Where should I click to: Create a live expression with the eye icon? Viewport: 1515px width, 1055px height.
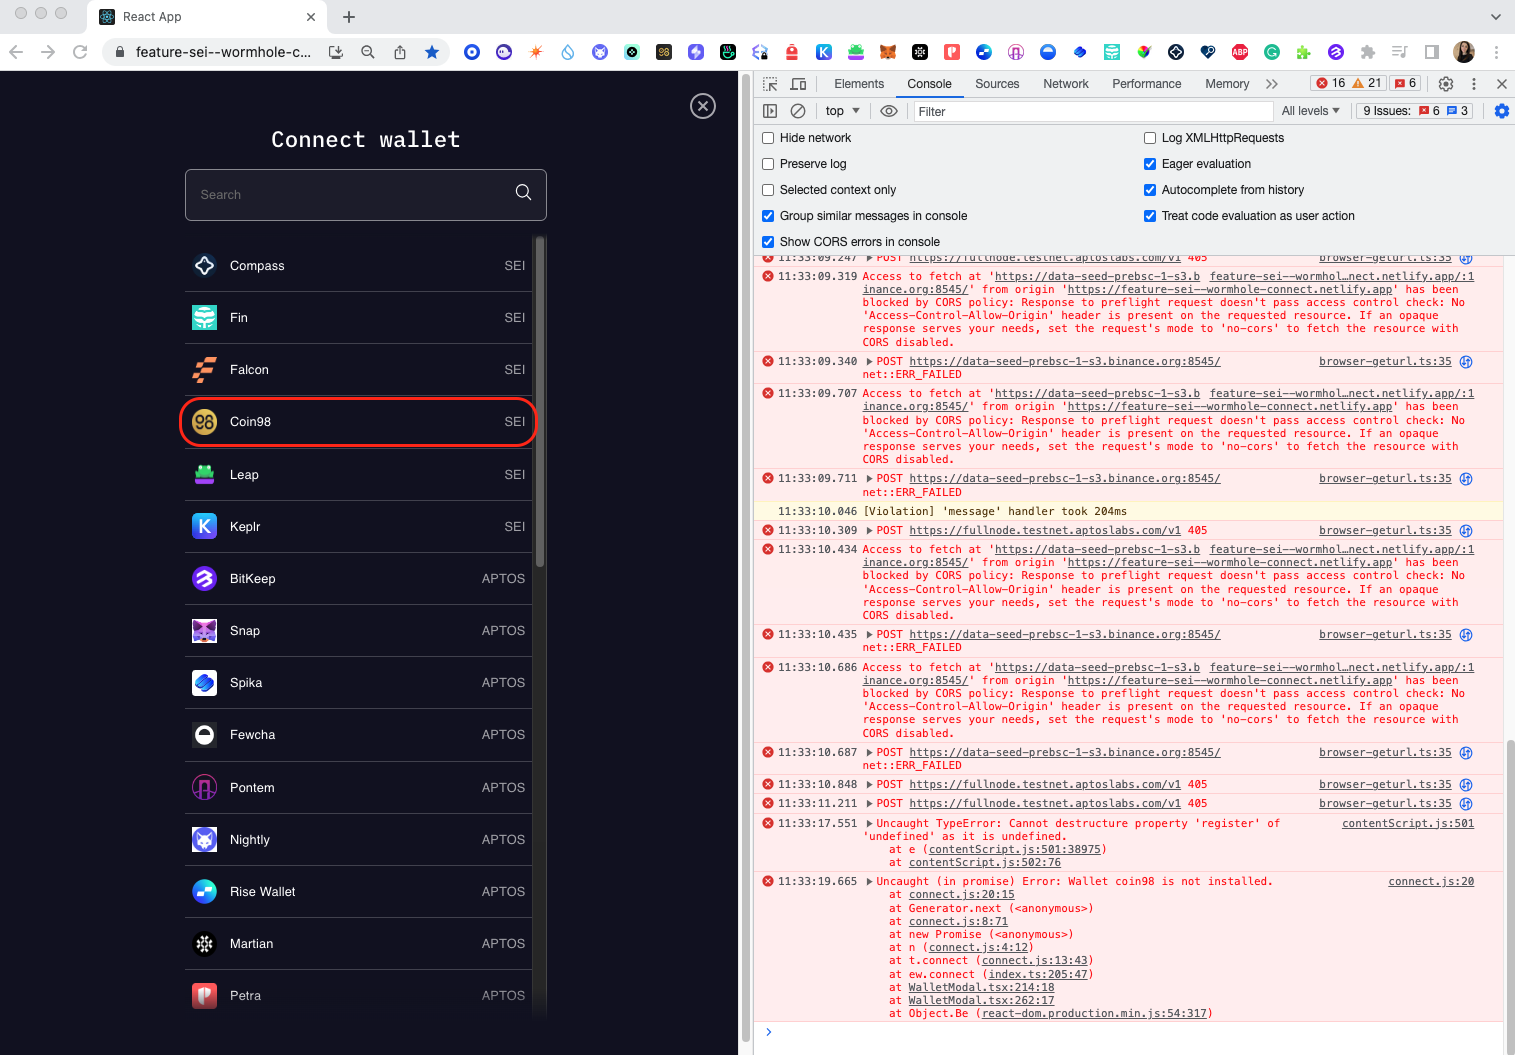[x=889, y=111]
